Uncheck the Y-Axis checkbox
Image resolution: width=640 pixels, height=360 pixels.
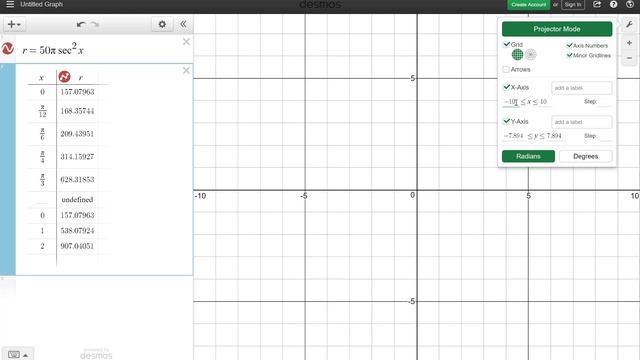point(507,121)
